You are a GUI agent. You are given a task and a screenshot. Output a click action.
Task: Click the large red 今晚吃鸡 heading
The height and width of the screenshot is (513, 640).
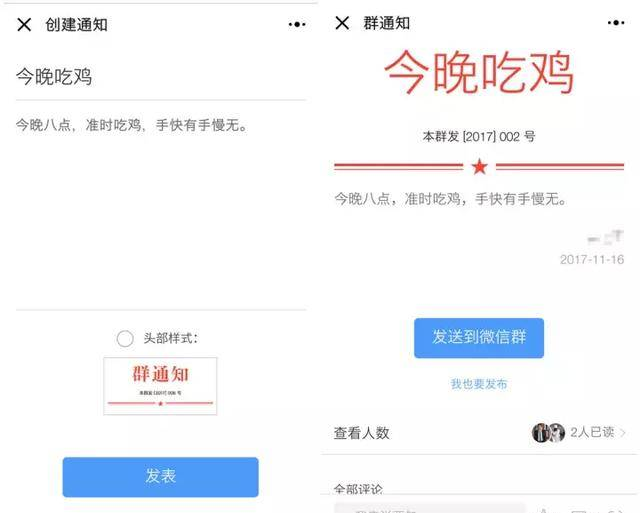pos(479,72)
